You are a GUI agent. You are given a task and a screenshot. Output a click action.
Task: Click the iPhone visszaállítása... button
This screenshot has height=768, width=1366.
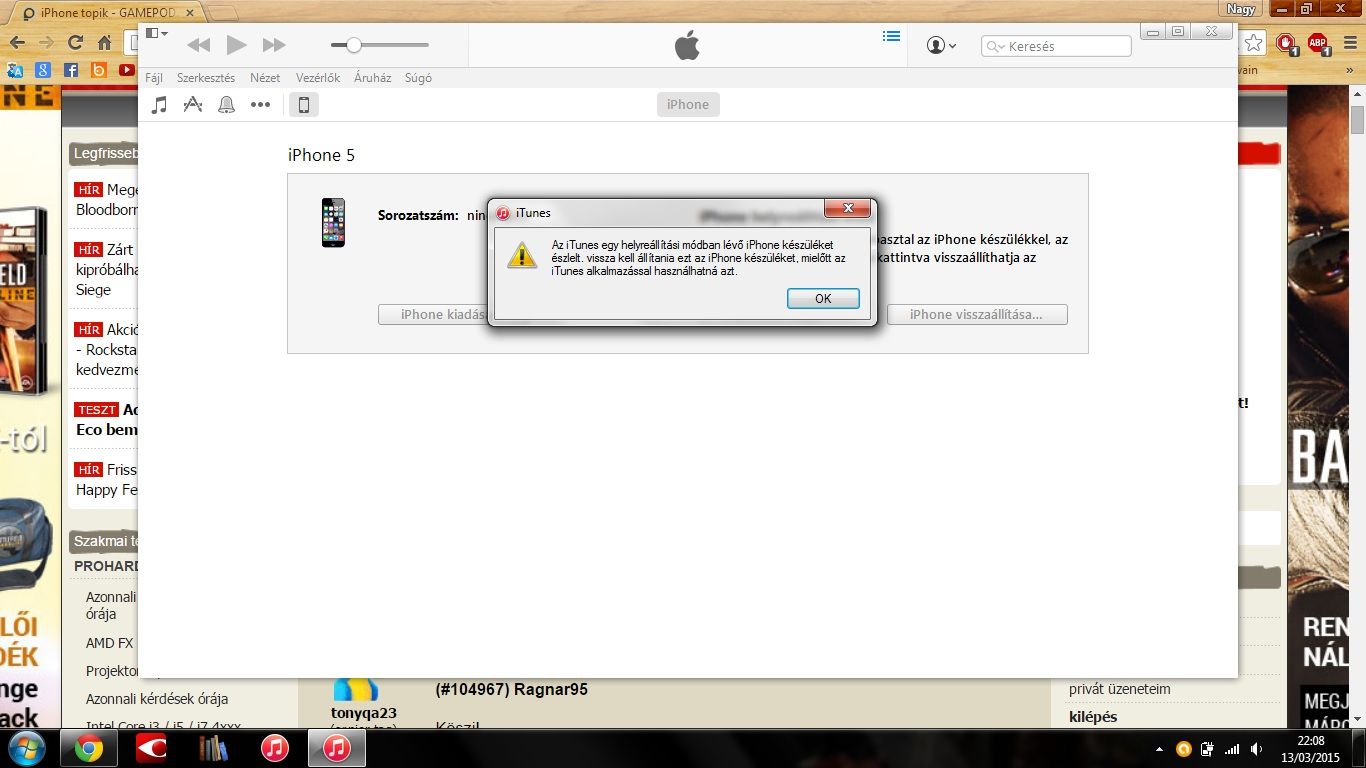[x=977, y=314]
